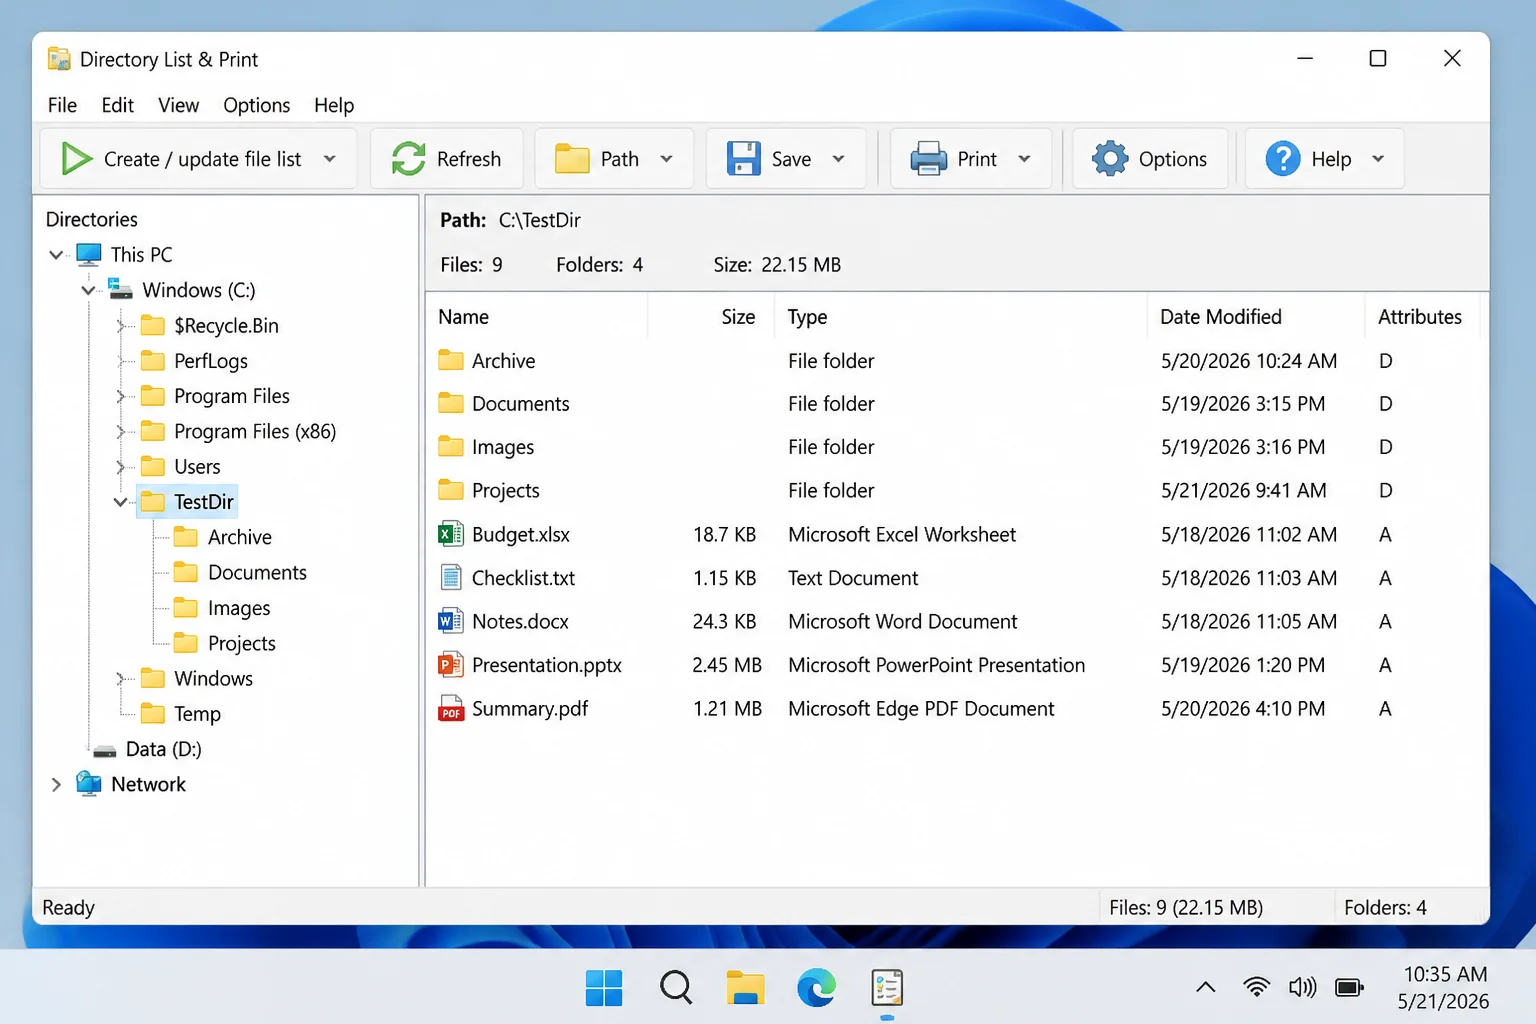Expand the Program Files tree node
The width and height of the screenshot is (1536, 1024).
point(121,396)
